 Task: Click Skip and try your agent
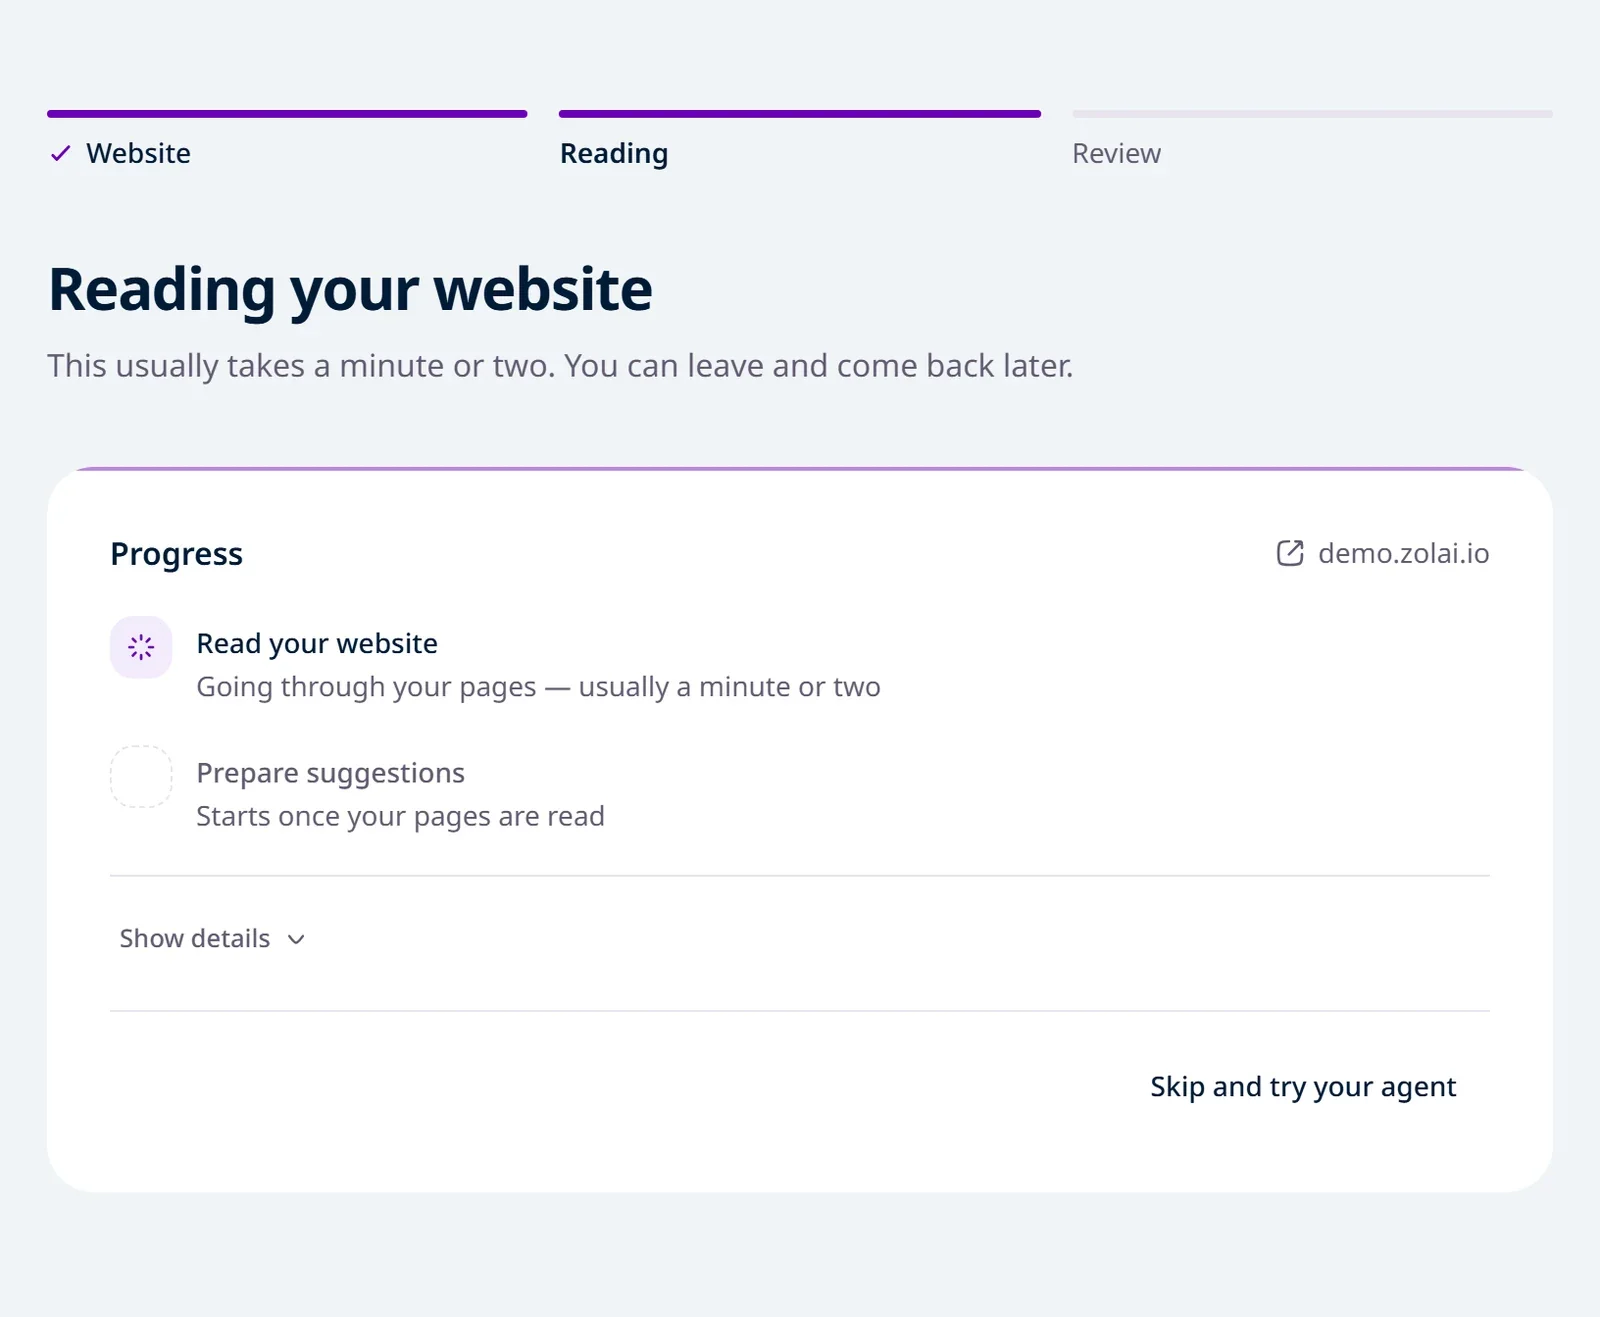point(1303,1087)
